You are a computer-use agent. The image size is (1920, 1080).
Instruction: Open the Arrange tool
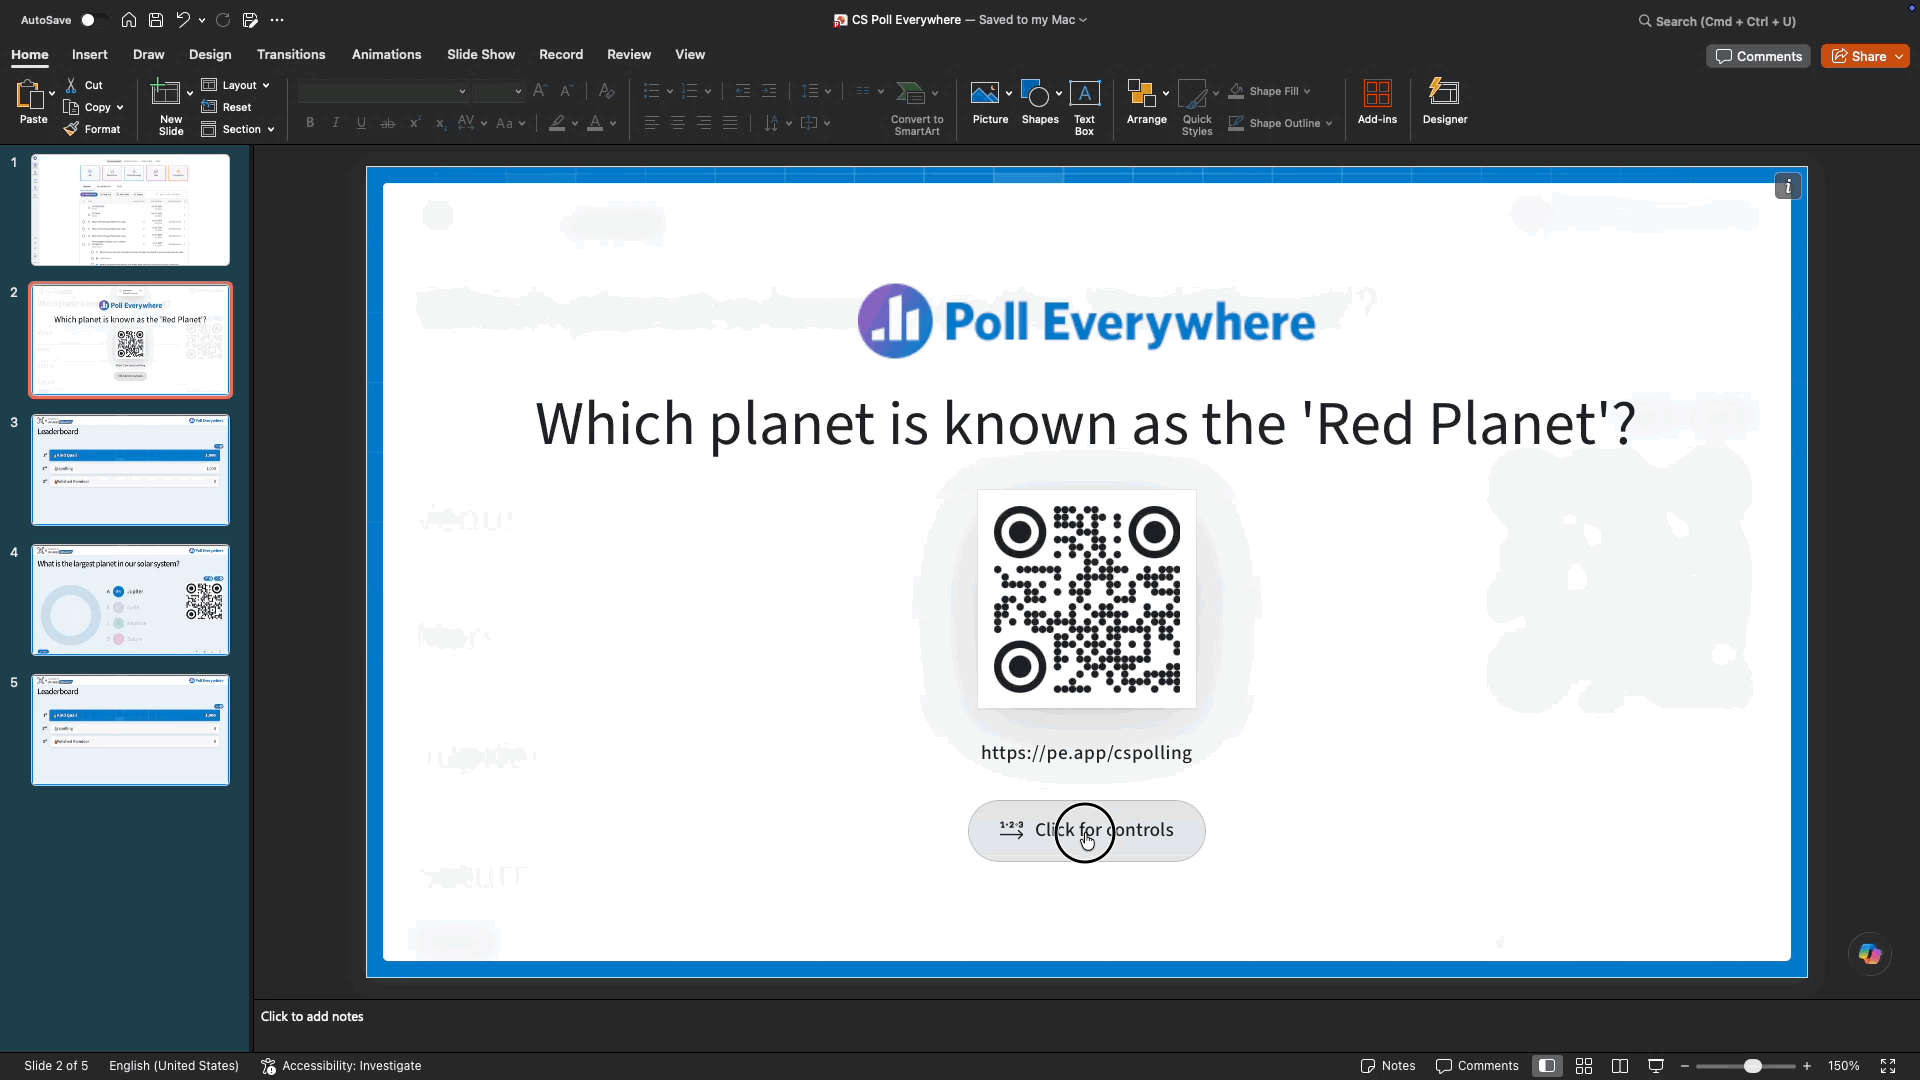point(1146,103)
